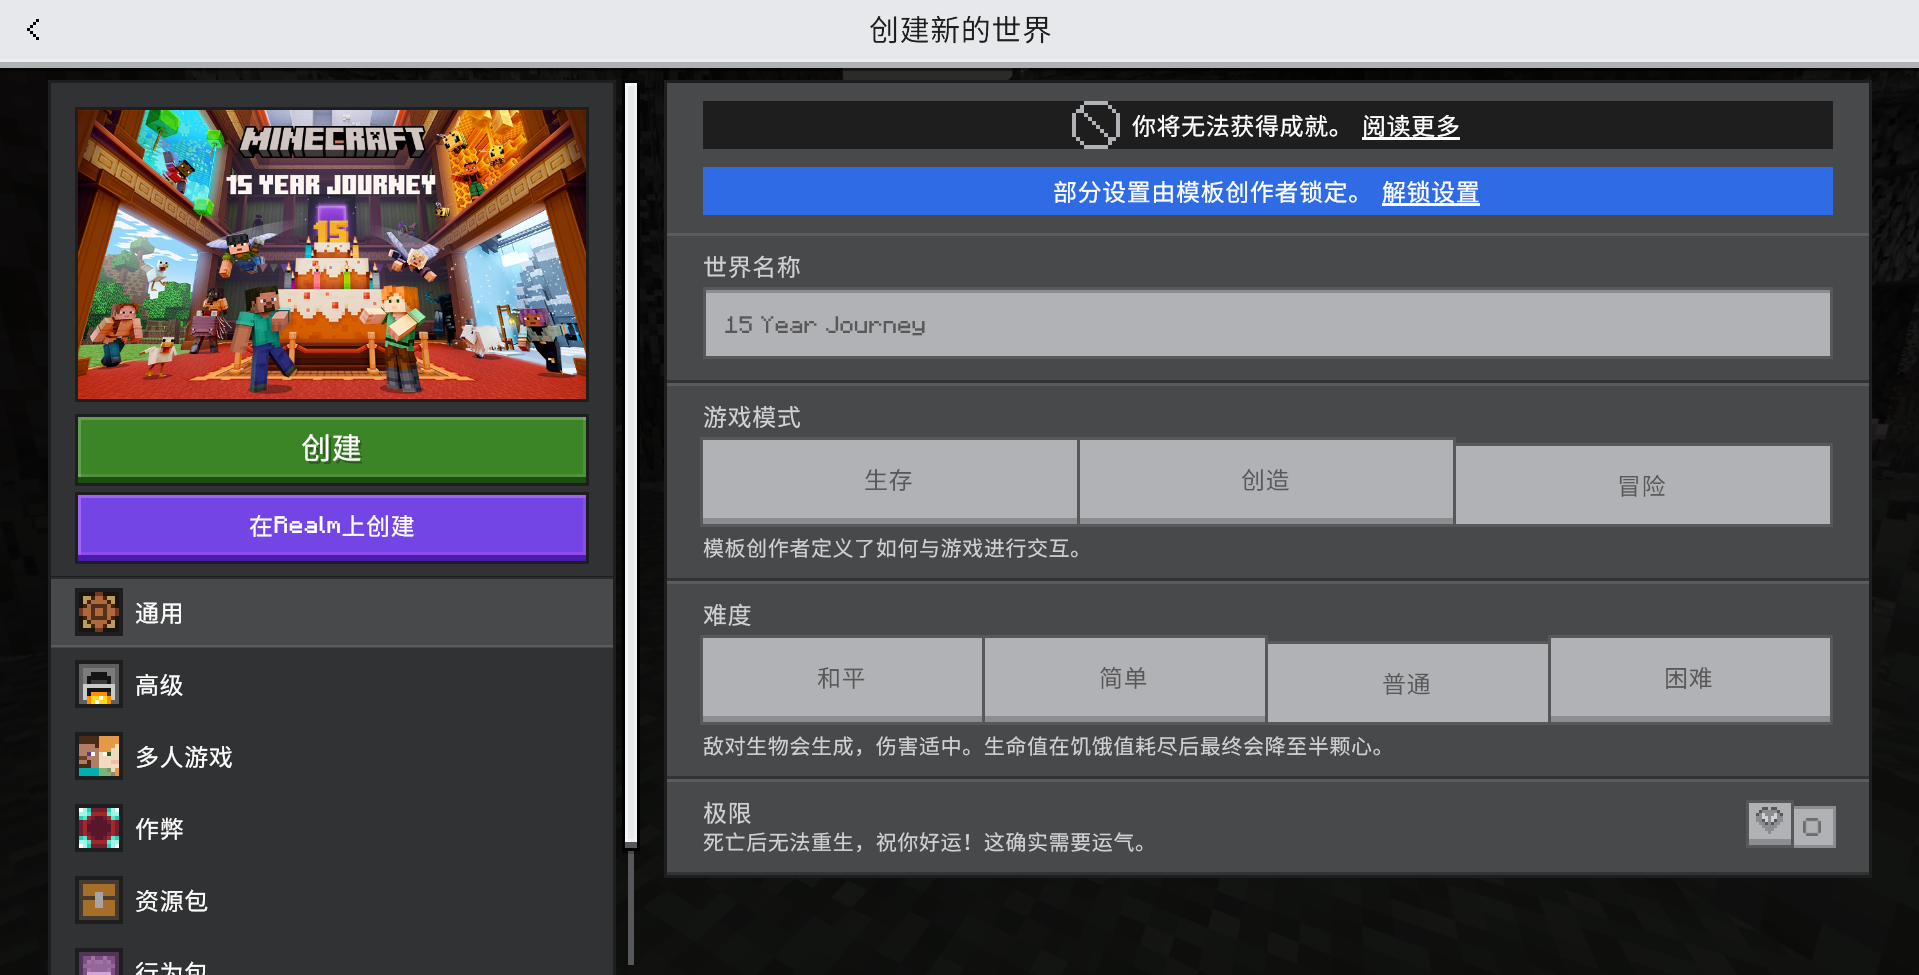Set difficulty to 普通
This screenshot has height=975, width=1919.
pos(1407,683)
